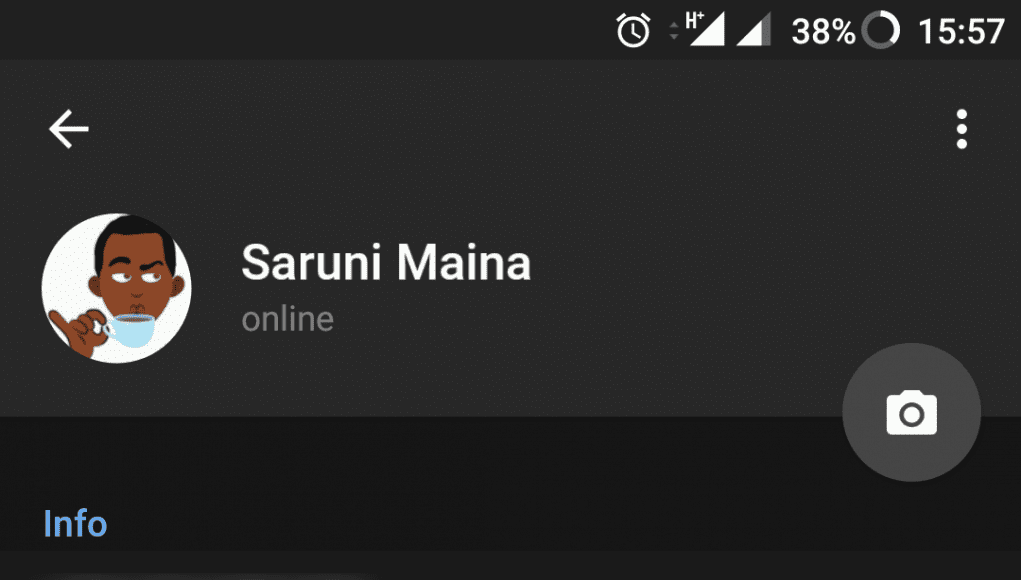Tap the coffee cup in the avatar
The width and height of the screenshot is (1021, 580).
click(x=130, y=329)
